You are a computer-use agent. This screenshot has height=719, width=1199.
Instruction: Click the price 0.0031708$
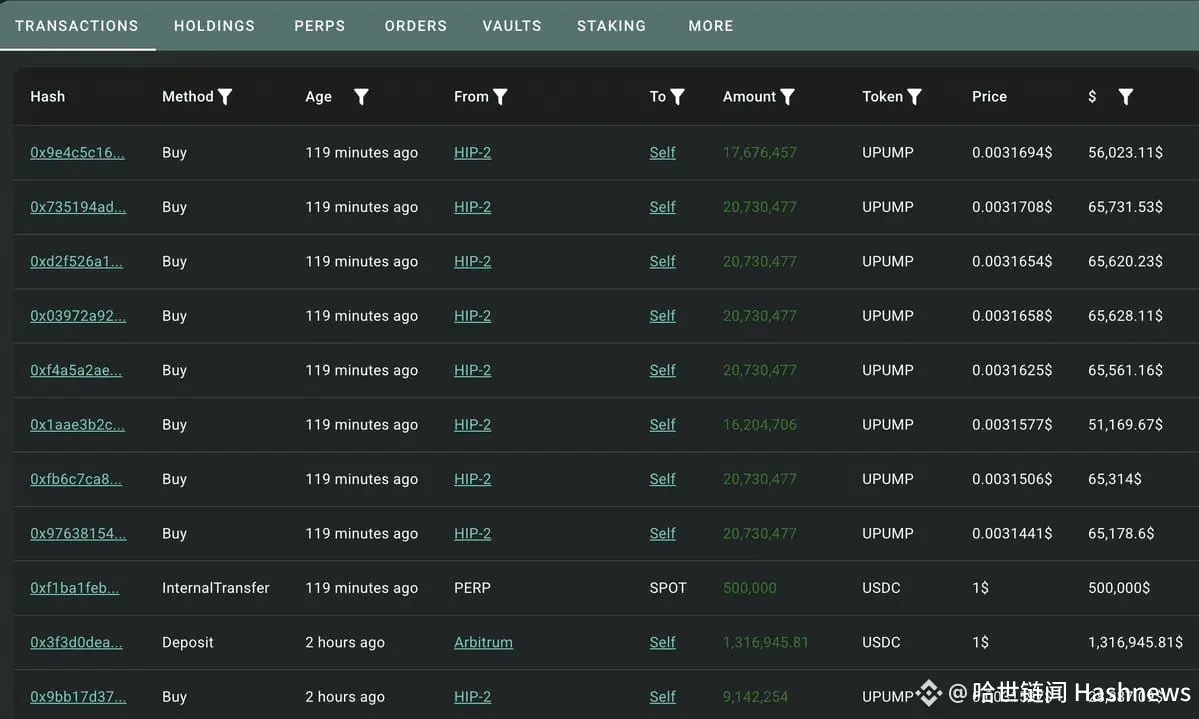(1012, 207)
